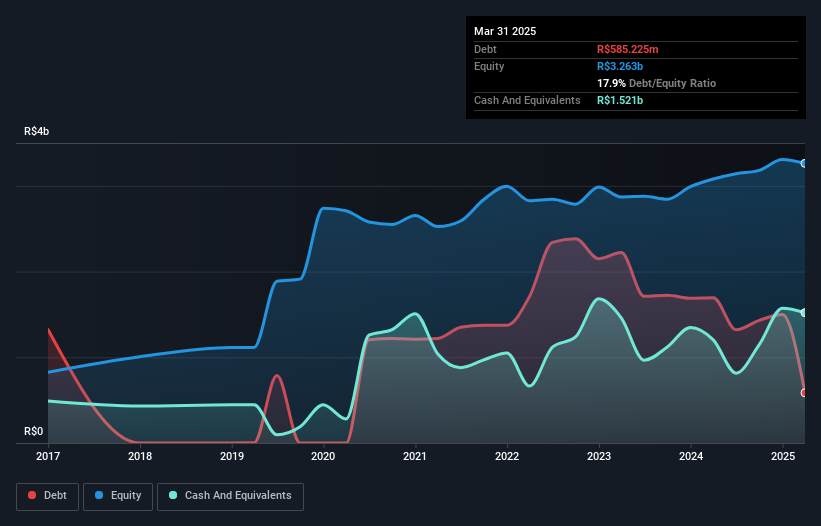
Task: Toggle Cash And Equivalents legend button
Action: [x=230, y=496]
